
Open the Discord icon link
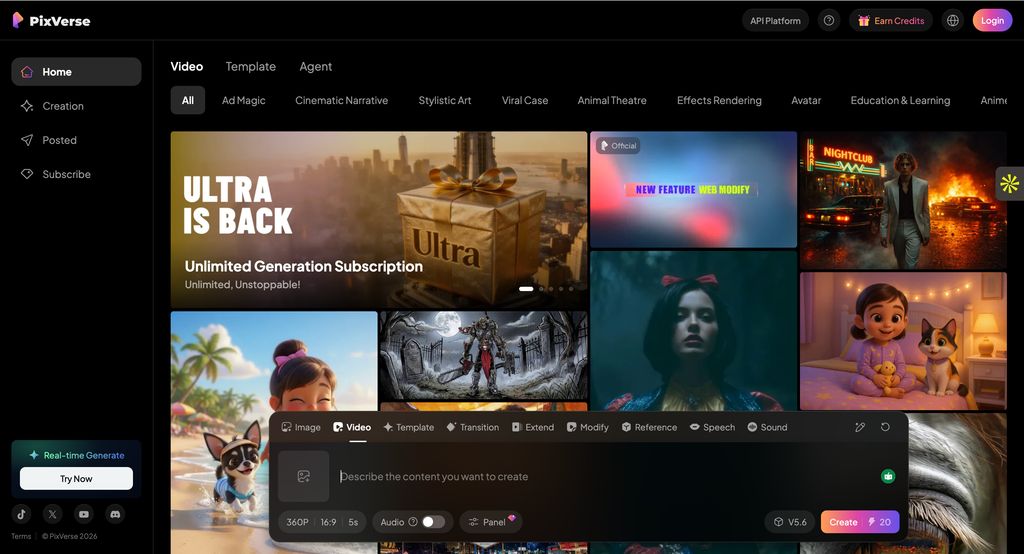click(x=115, y=514)
